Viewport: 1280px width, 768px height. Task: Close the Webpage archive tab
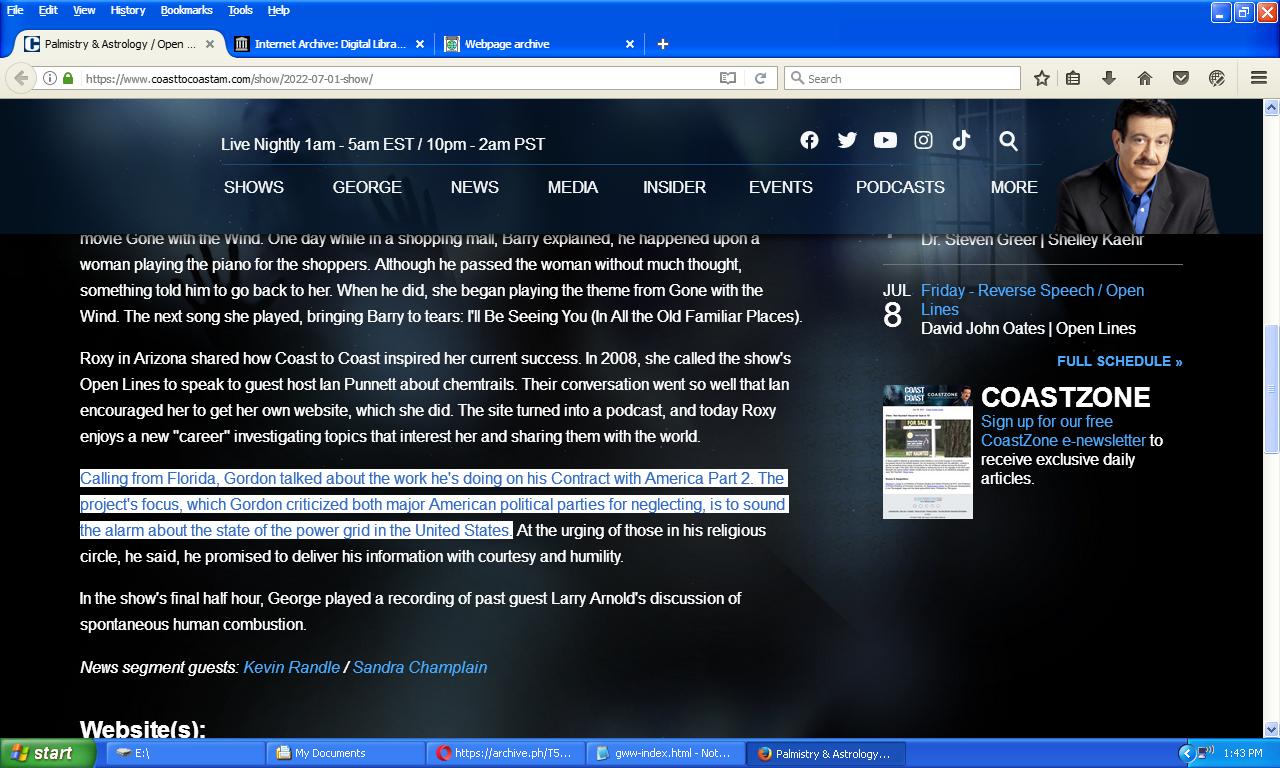(630, 44)
